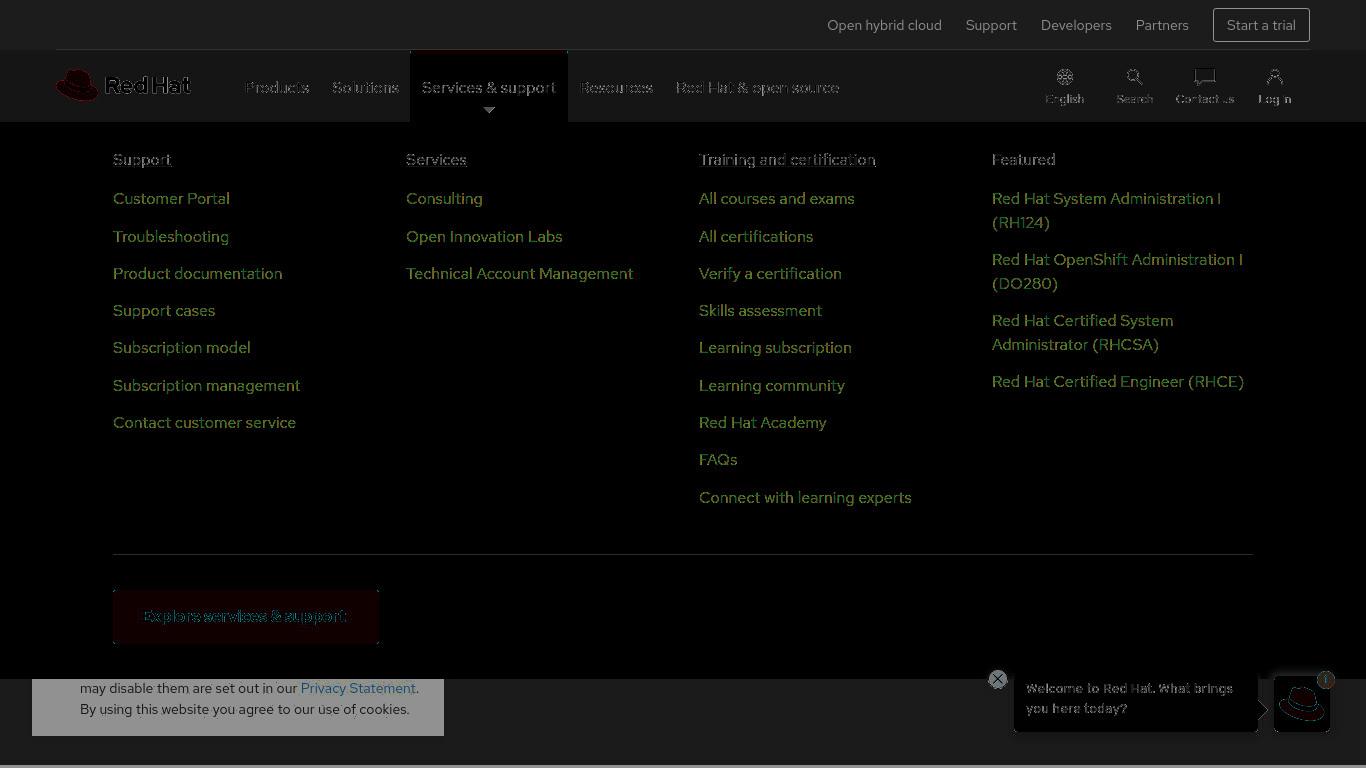The width and height of the screenshot is (1366, 768).
Task: Go to Open hybrid cloud
Action: pos(884,25)
